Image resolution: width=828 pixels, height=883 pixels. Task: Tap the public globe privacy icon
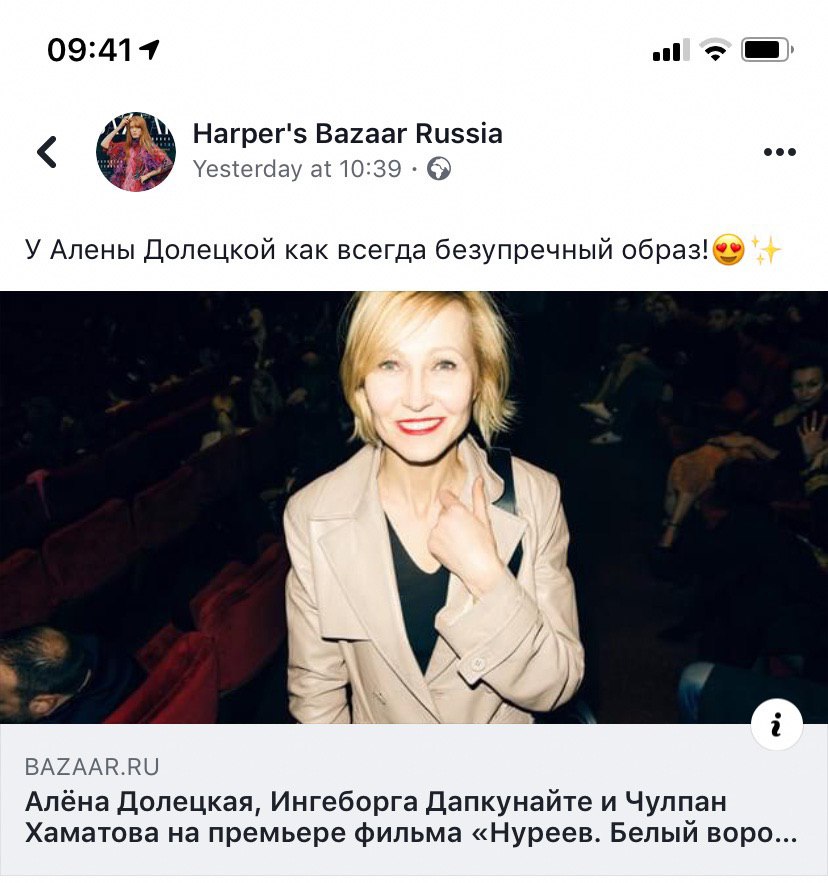tap(439, 169)
